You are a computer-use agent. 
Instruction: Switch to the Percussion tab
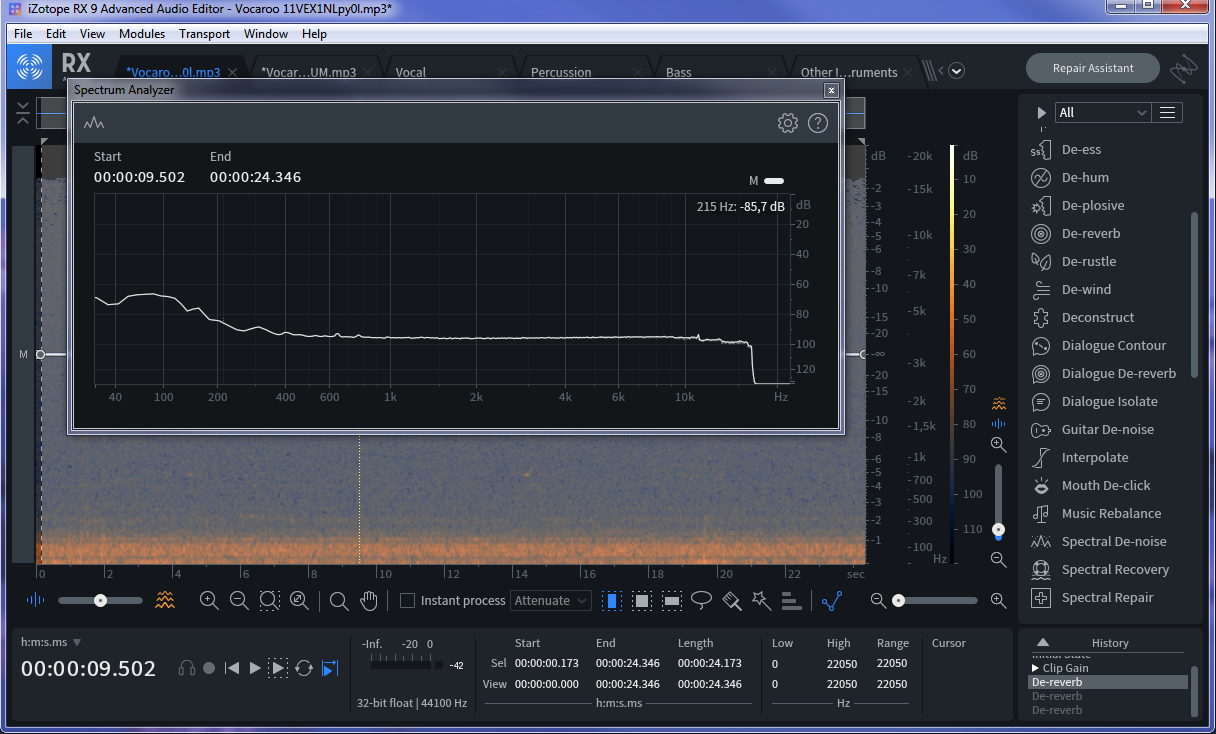561,72
